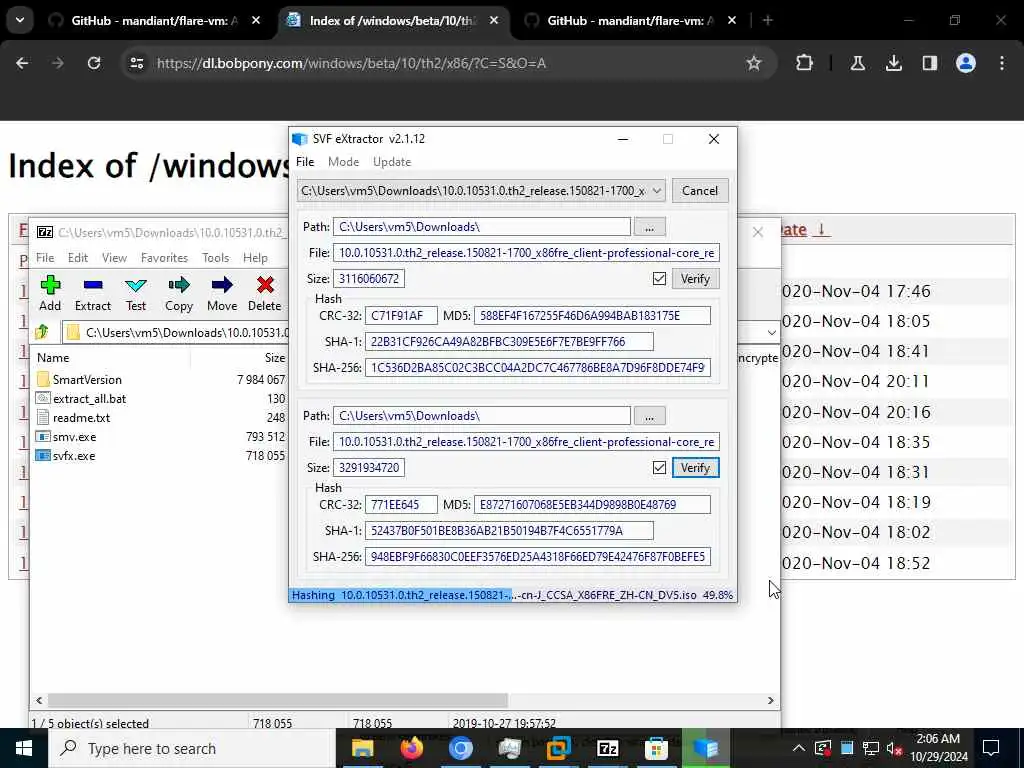The image size is (1024, 768).
Task: Click the 7-Zip taskbar icon
Action: point(607,748)
